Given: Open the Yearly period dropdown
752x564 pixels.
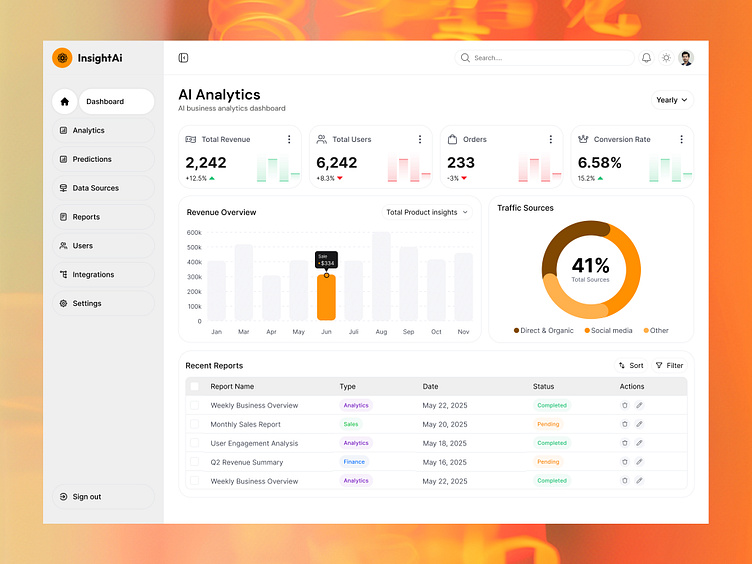Looking at the screenshot, I should [672, 100].
